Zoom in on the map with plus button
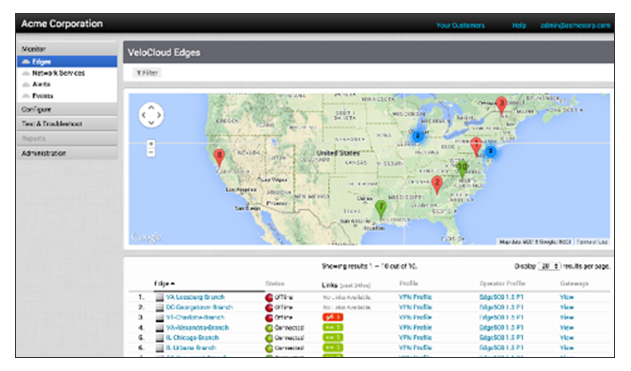This screenshot has height=371, width=631. tap(151, 144)
